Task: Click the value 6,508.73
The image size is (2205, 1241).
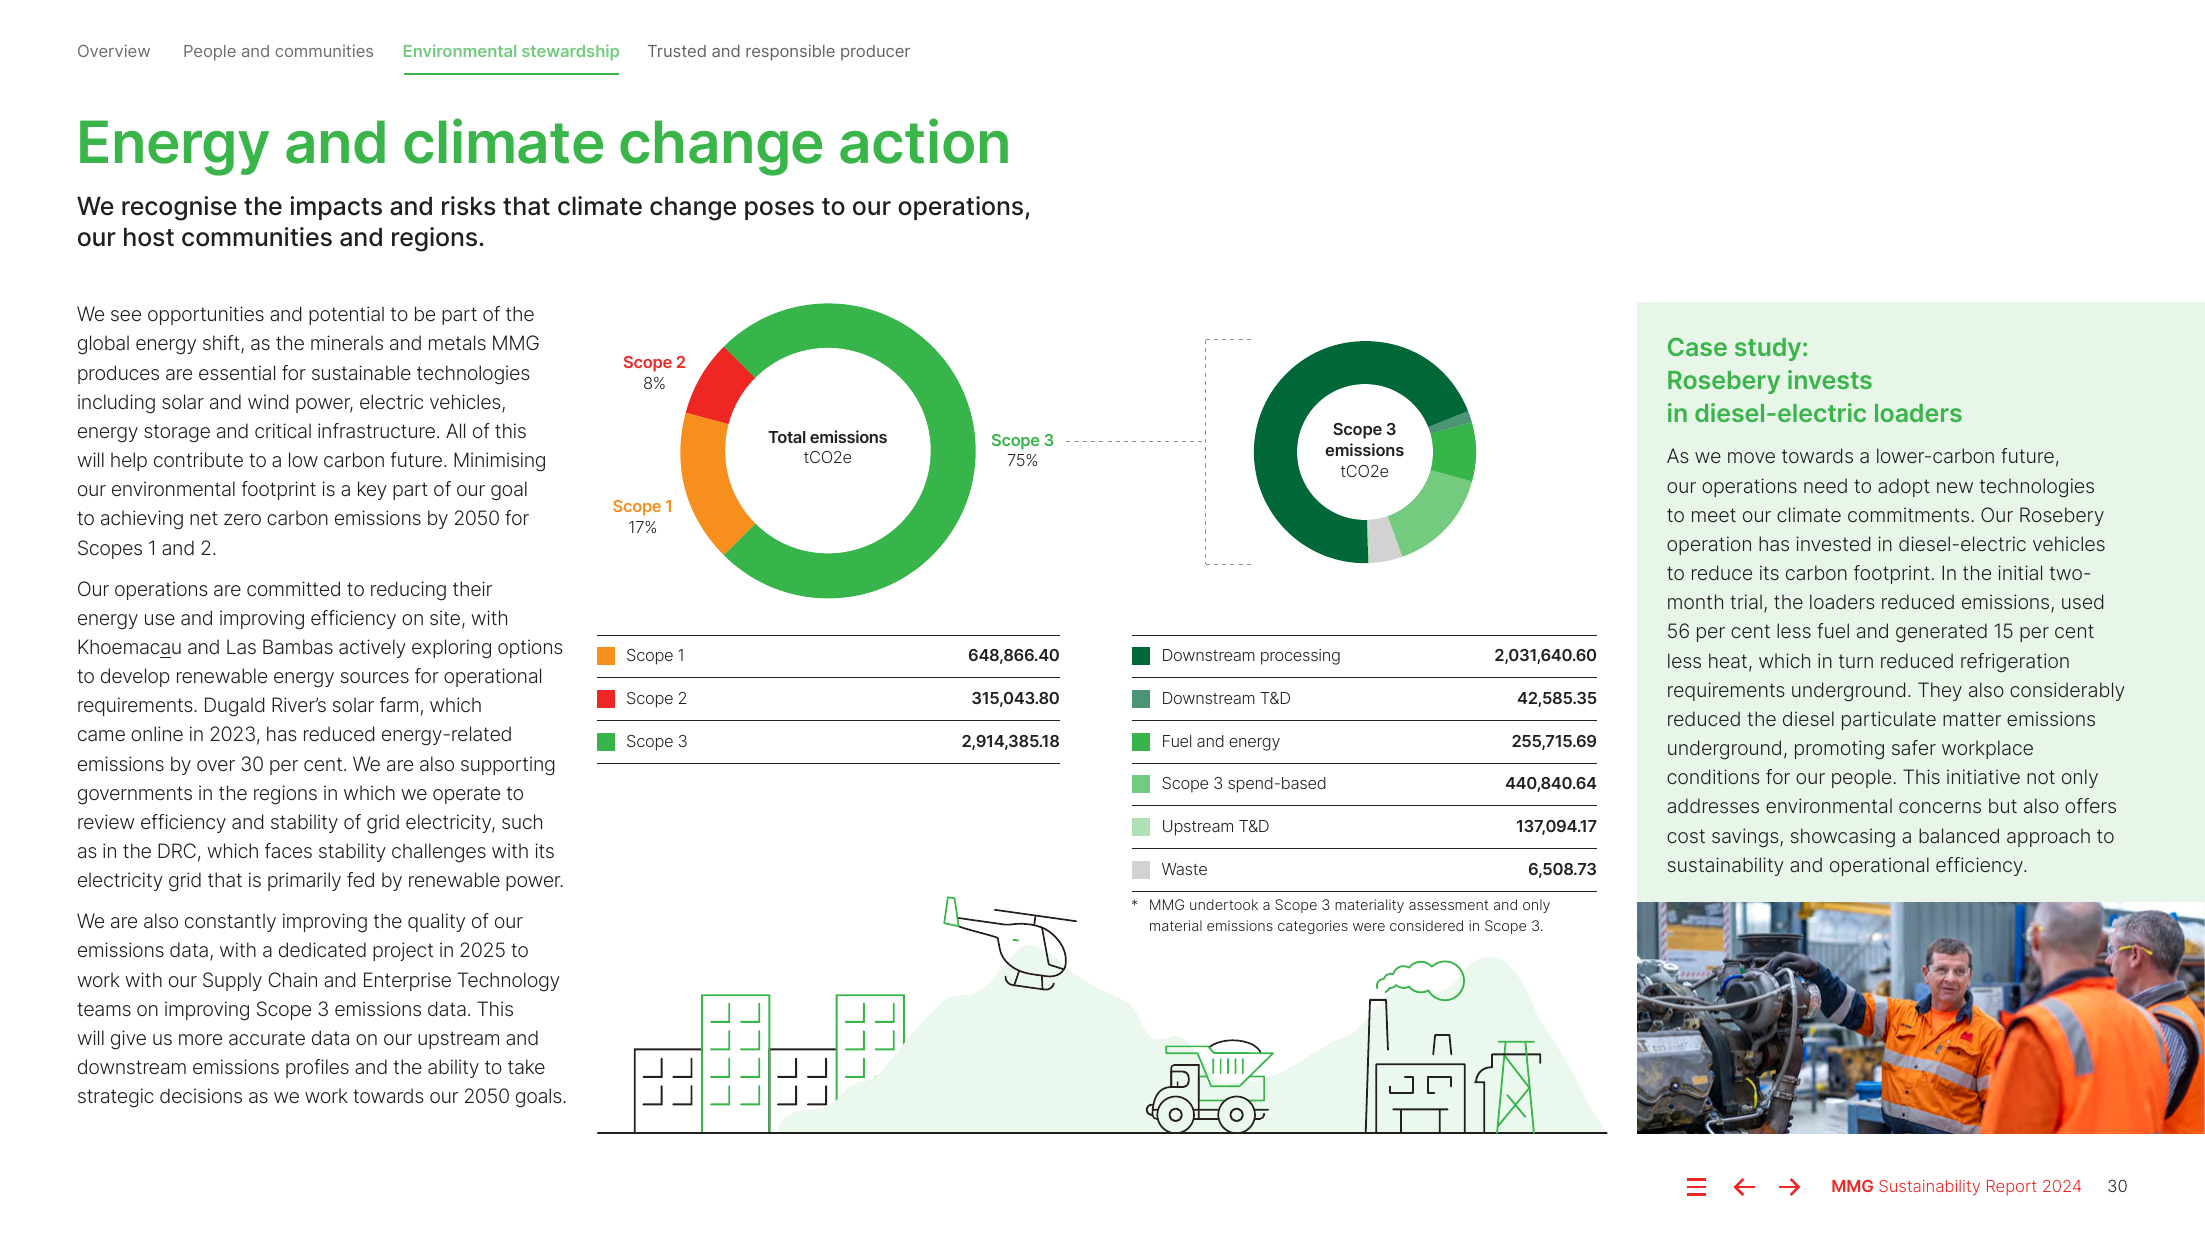Action: 1562,870
